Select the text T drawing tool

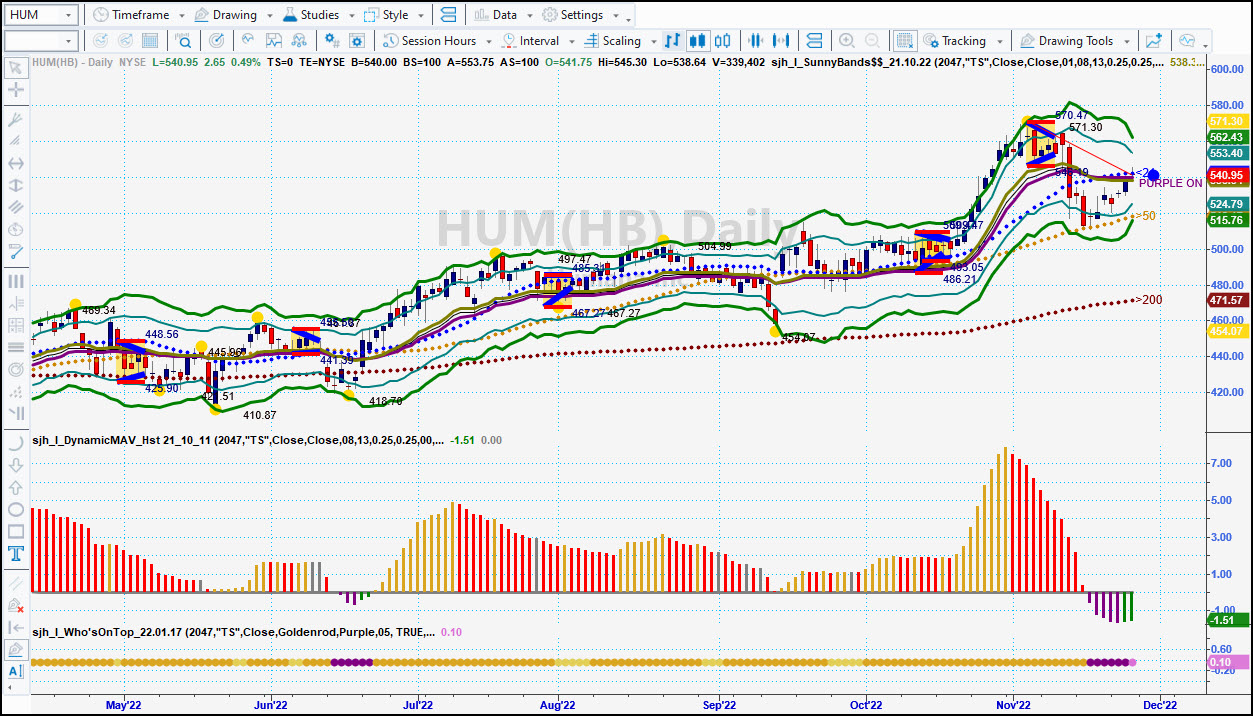pyautogui.click(x=16, y=553)
